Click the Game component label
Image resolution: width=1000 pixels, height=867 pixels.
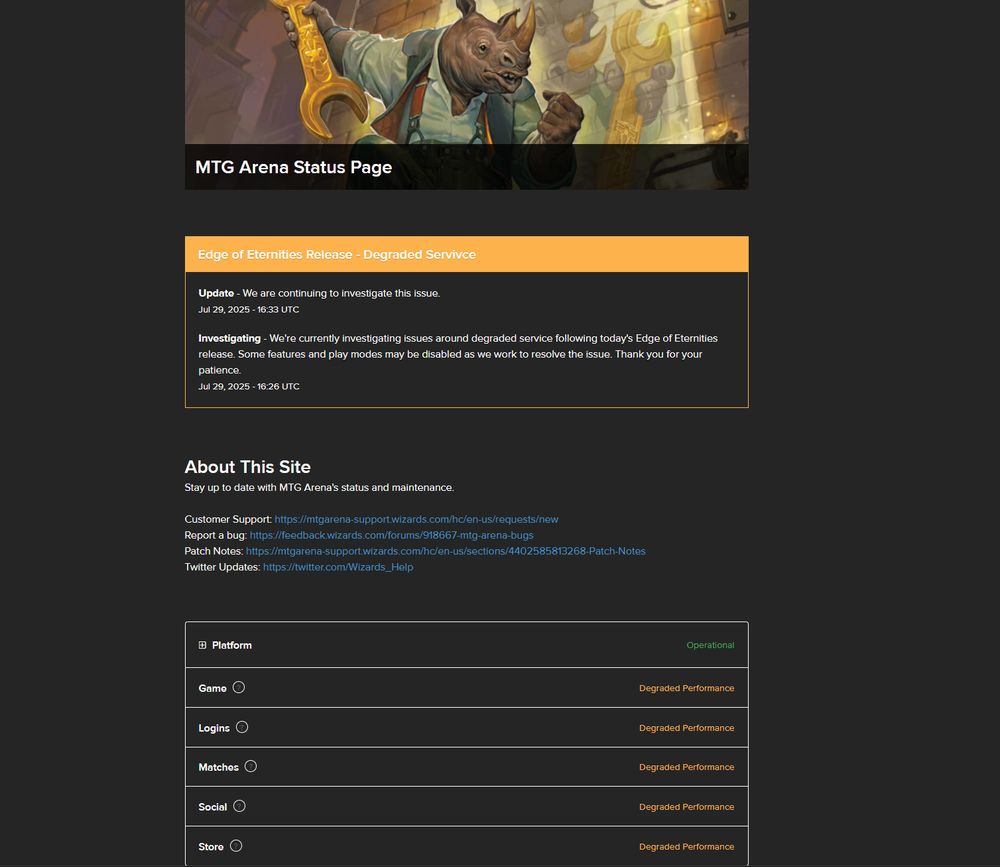pyautogui.click(x=212, y=688)
